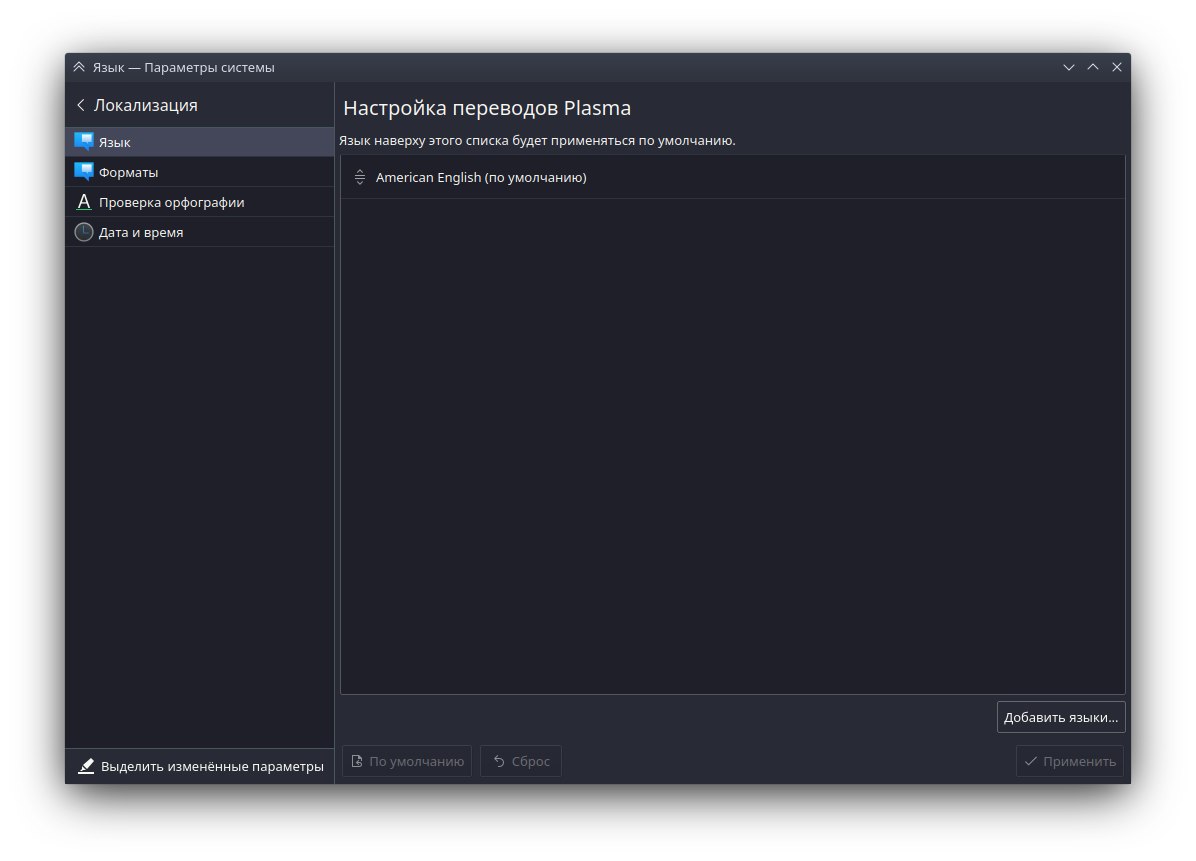Grab the reorder handle of American English
Image resolution: width=1196 pixels, height=861 pixels.
(x=360, y=178)
